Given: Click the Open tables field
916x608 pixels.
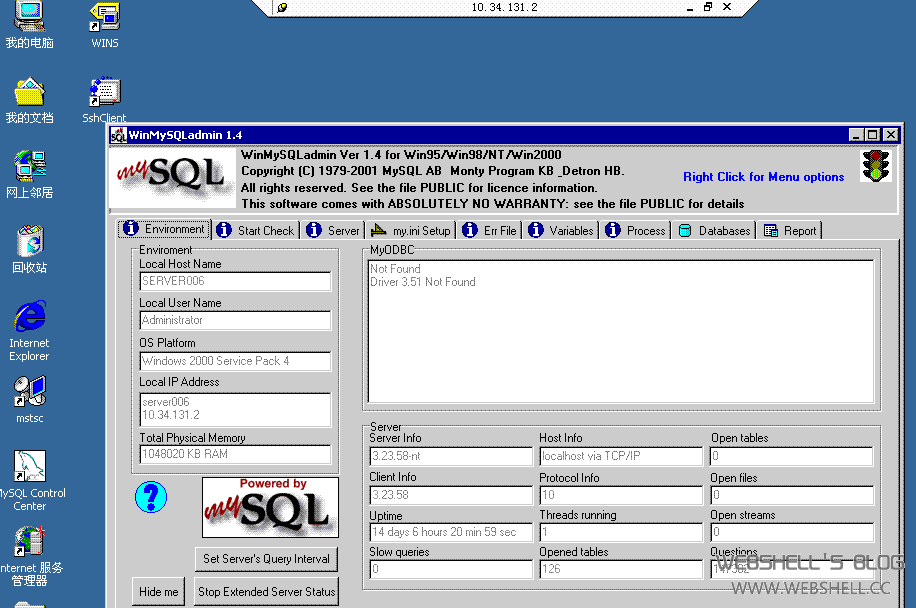Looking at the screenshot, I should [792, 456].
